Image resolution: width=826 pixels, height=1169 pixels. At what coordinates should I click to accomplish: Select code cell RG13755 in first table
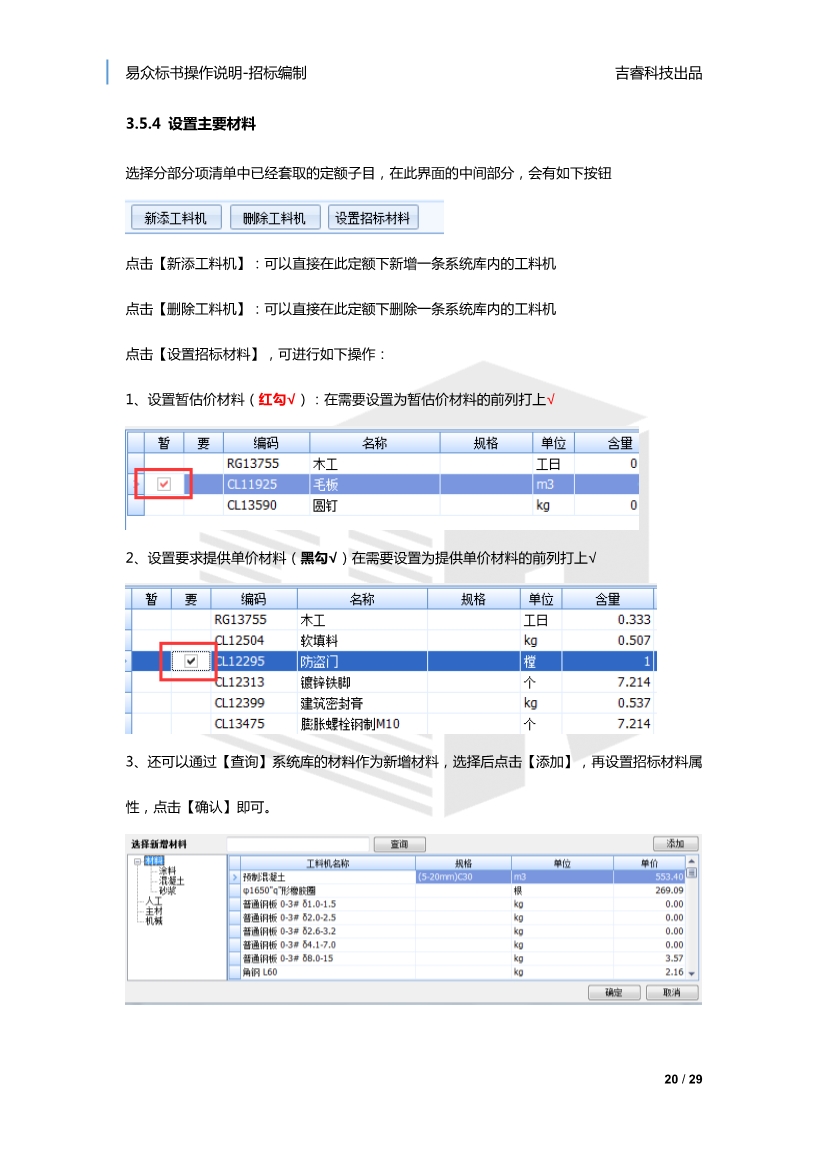coord(266,464)
